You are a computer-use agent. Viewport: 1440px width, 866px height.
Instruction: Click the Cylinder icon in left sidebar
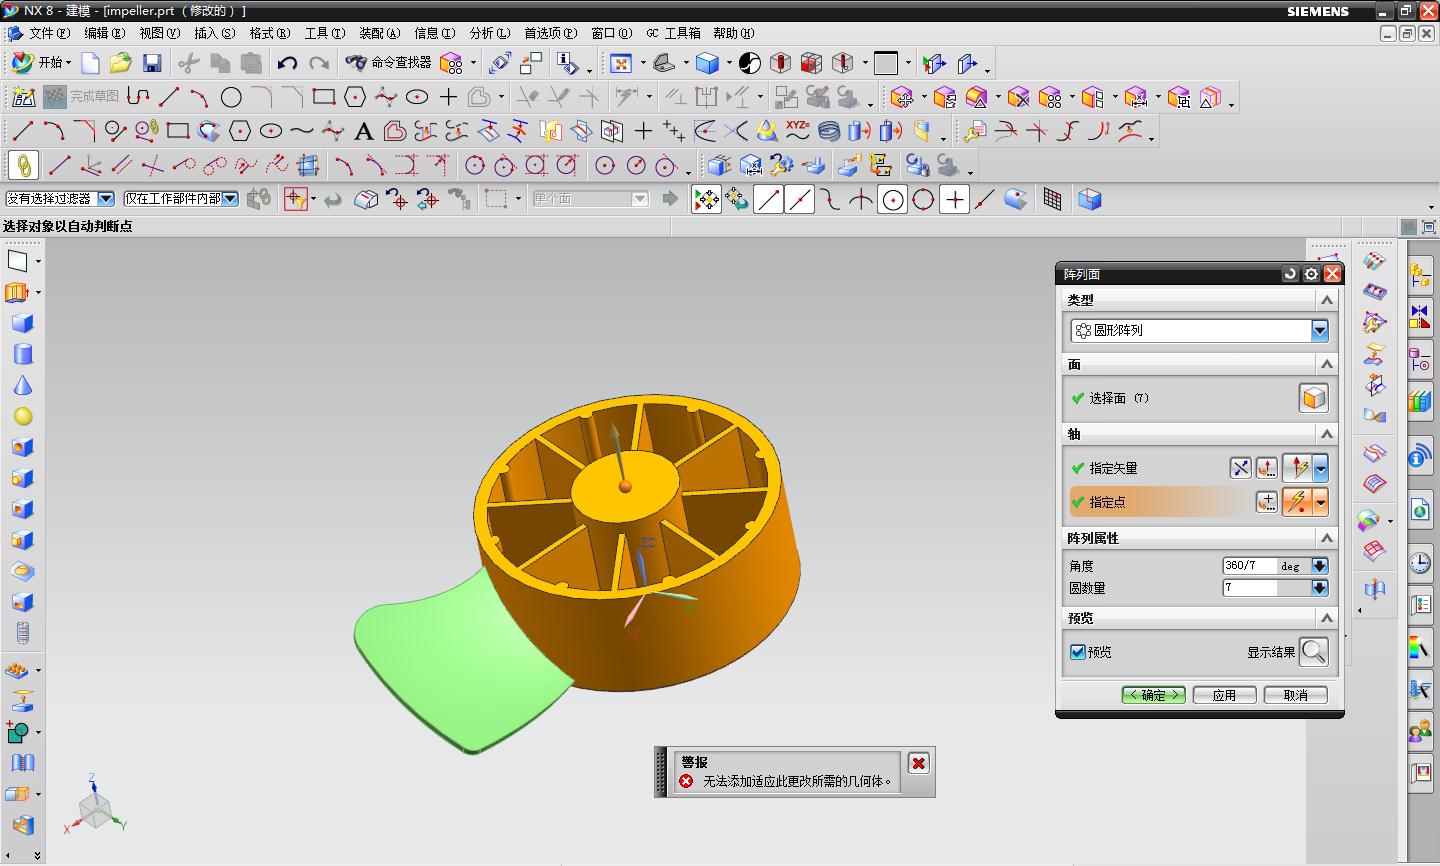click(22, 354)
